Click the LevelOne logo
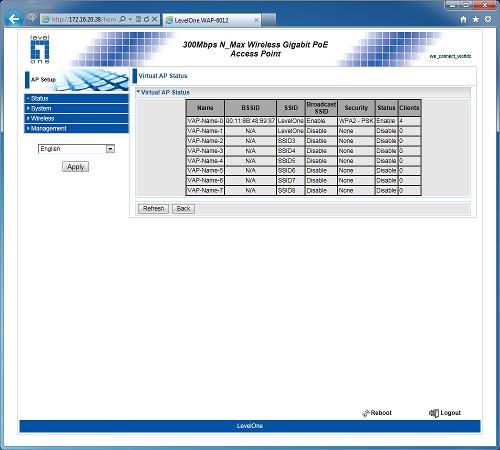Screen dimensions: 500x450 tap(40, 49)
